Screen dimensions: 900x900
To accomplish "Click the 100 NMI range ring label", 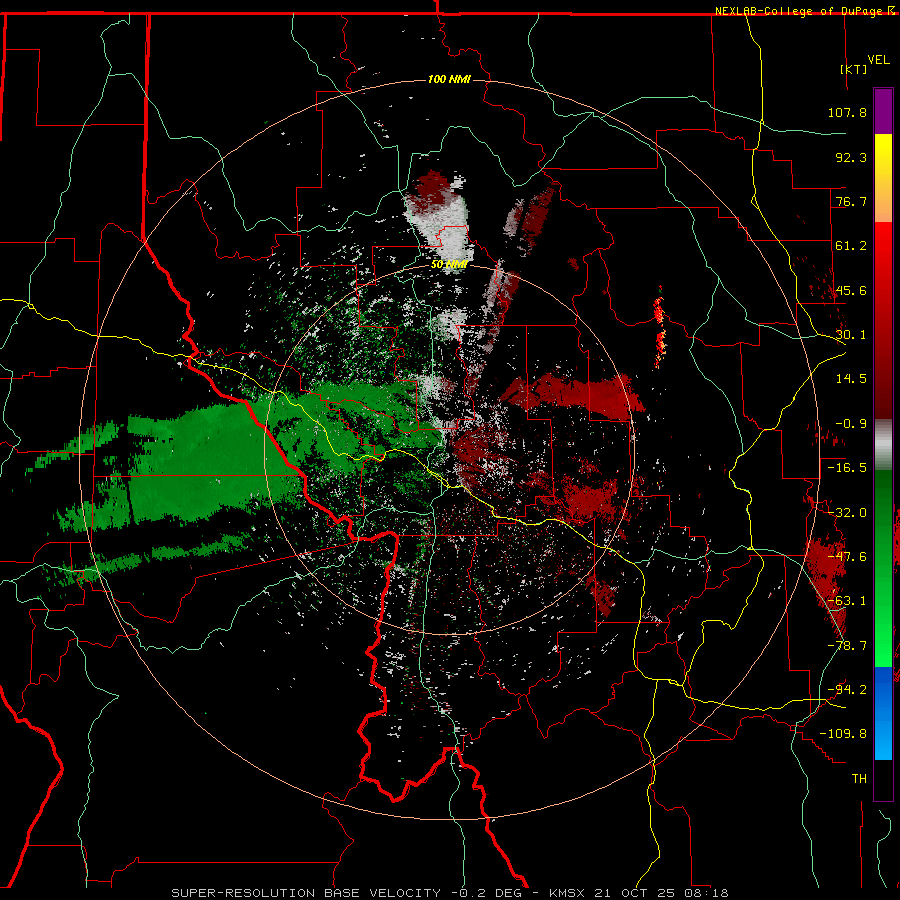I will tap(449, 79).
